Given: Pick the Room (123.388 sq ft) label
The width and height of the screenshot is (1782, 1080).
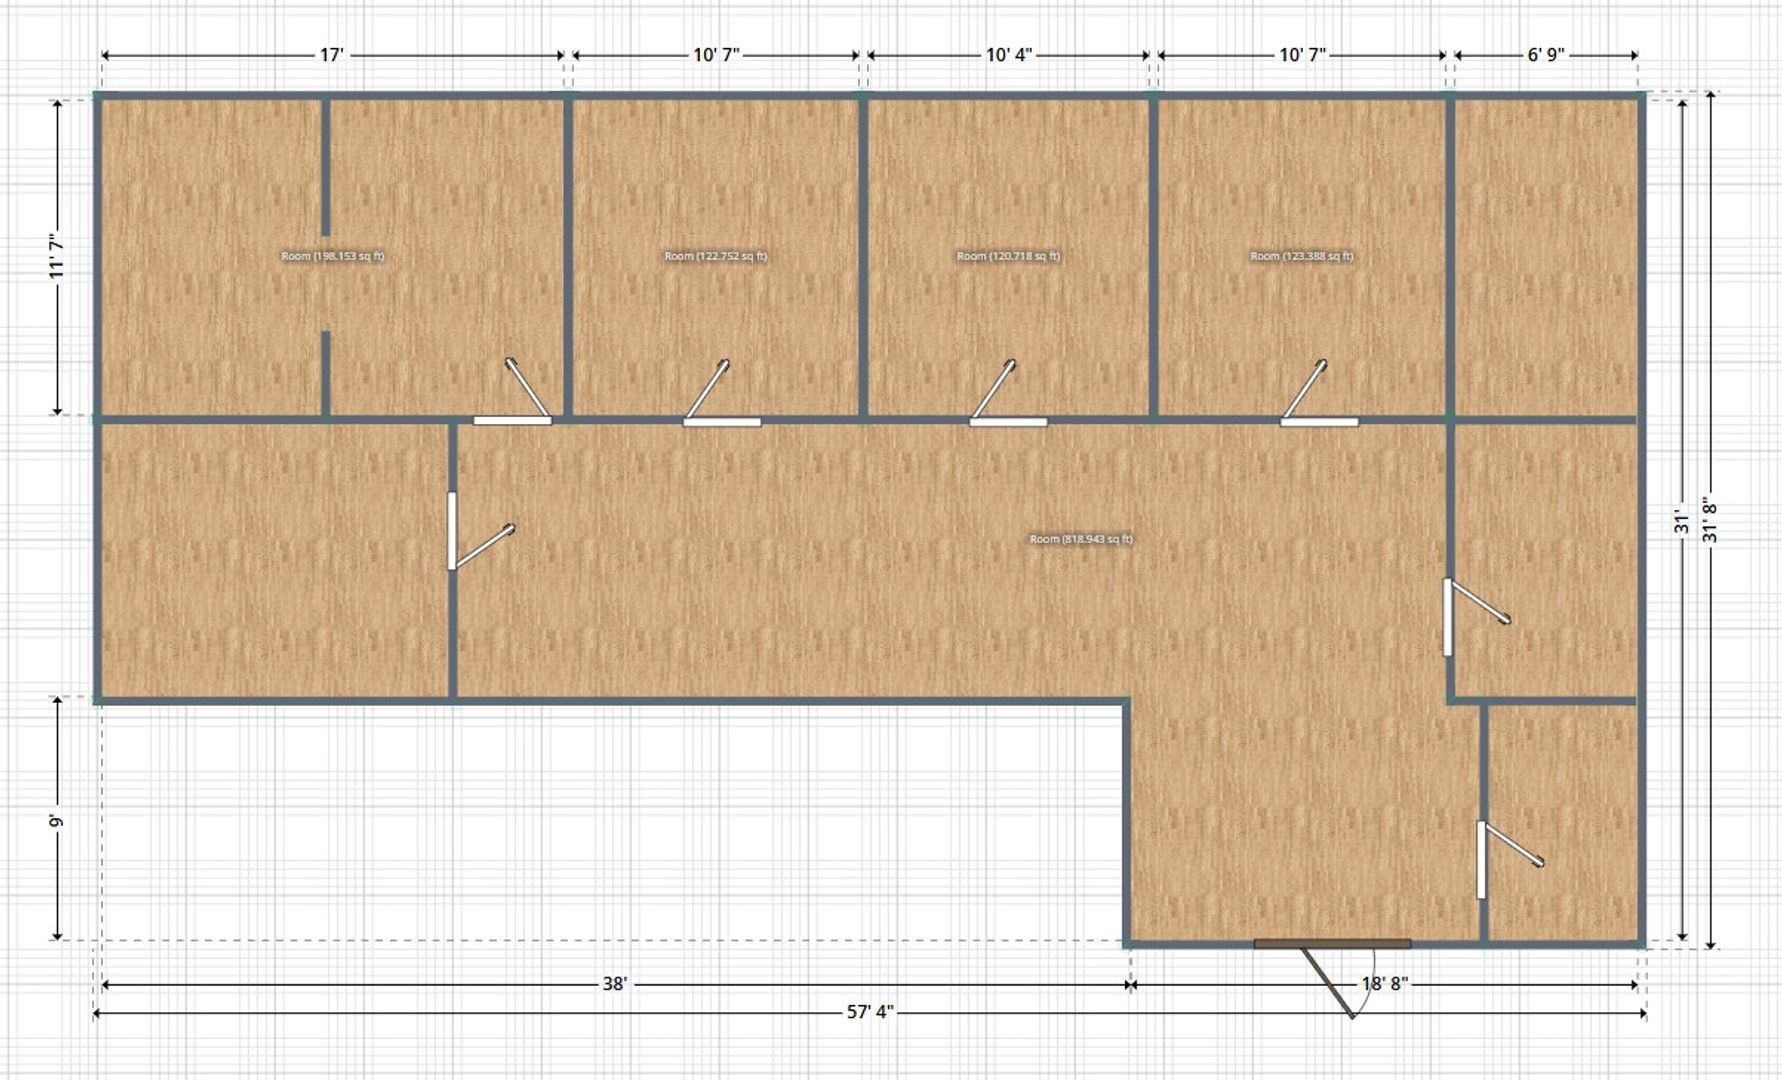Looking at the screenshot, I should [x=1301, y=256].
